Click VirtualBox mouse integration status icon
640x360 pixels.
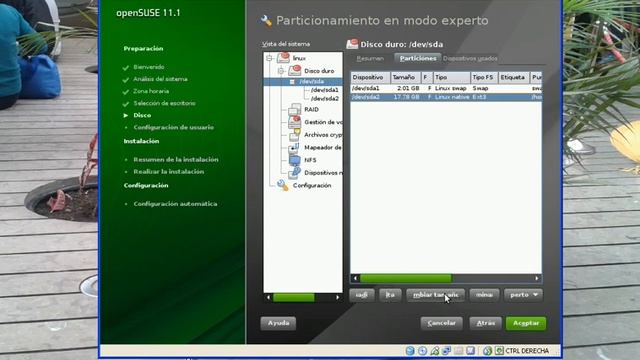pyautogui.click(x=487, y=351)
